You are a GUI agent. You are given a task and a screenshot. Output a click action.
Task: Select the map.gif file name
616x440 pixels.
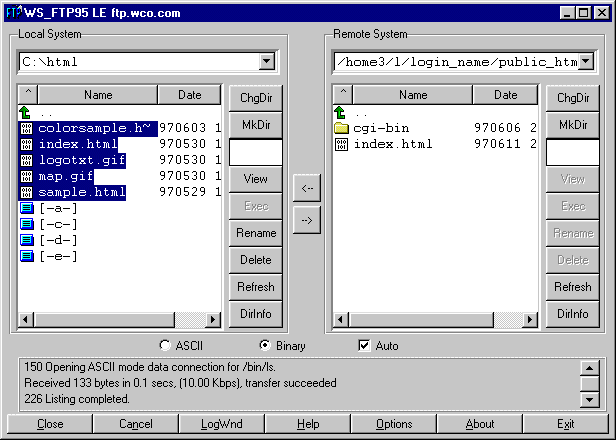(x=66, y=176)
